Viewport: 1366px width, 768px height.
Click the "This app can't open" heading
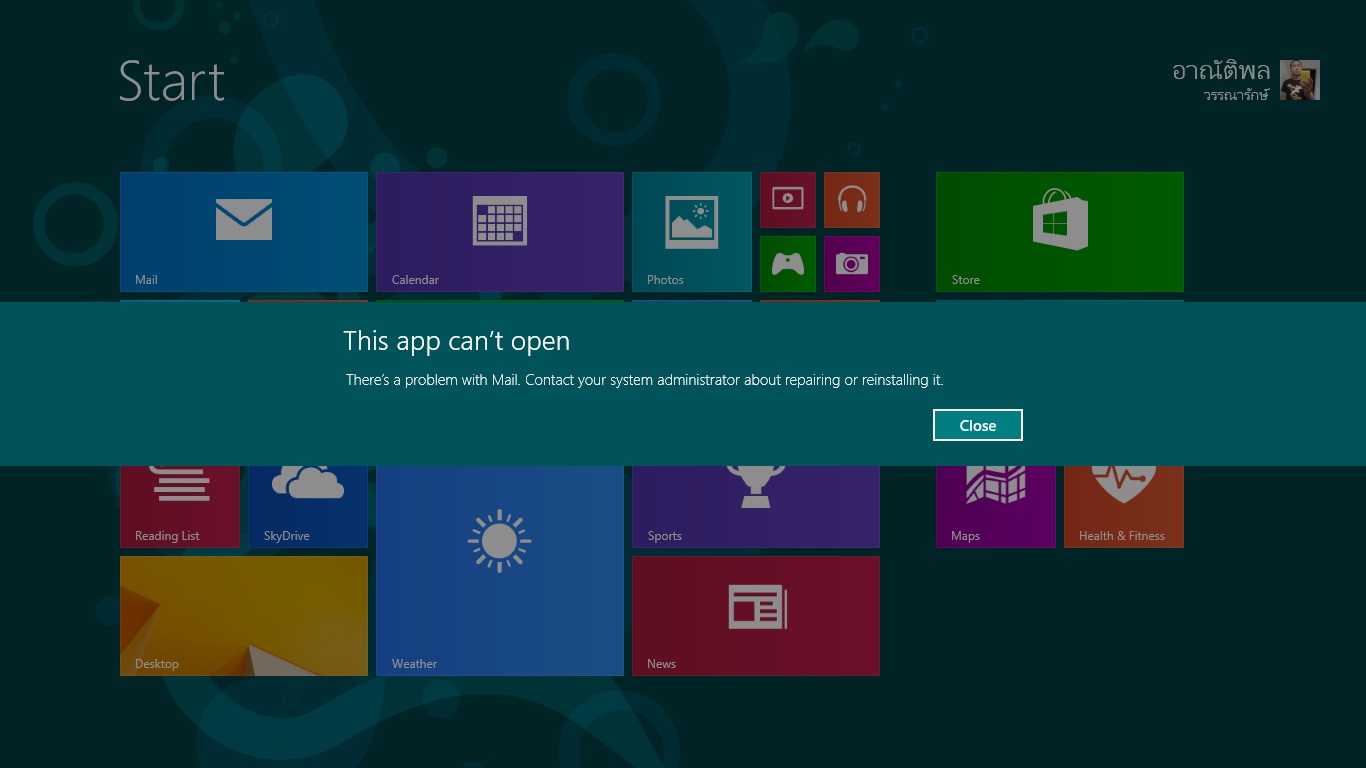click(x=456, y=341)
